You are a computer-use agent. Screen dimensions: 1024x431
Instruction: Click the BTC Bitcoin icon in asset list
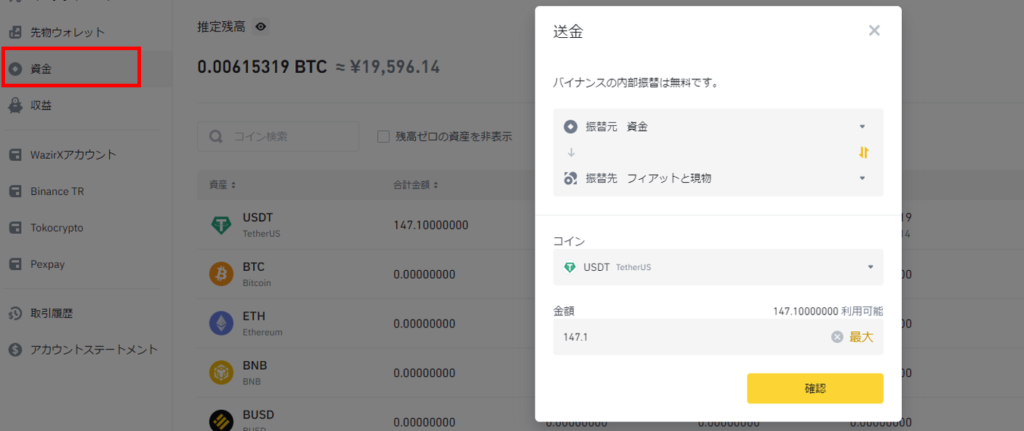(x=221, y=274)
